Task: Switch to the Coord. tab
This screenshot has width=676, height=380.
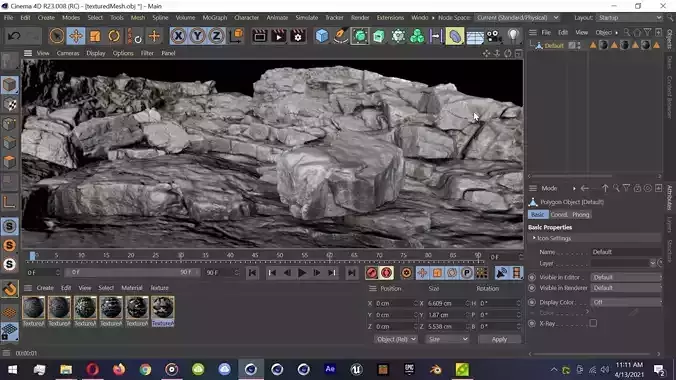Action: (x=559, y=214)
